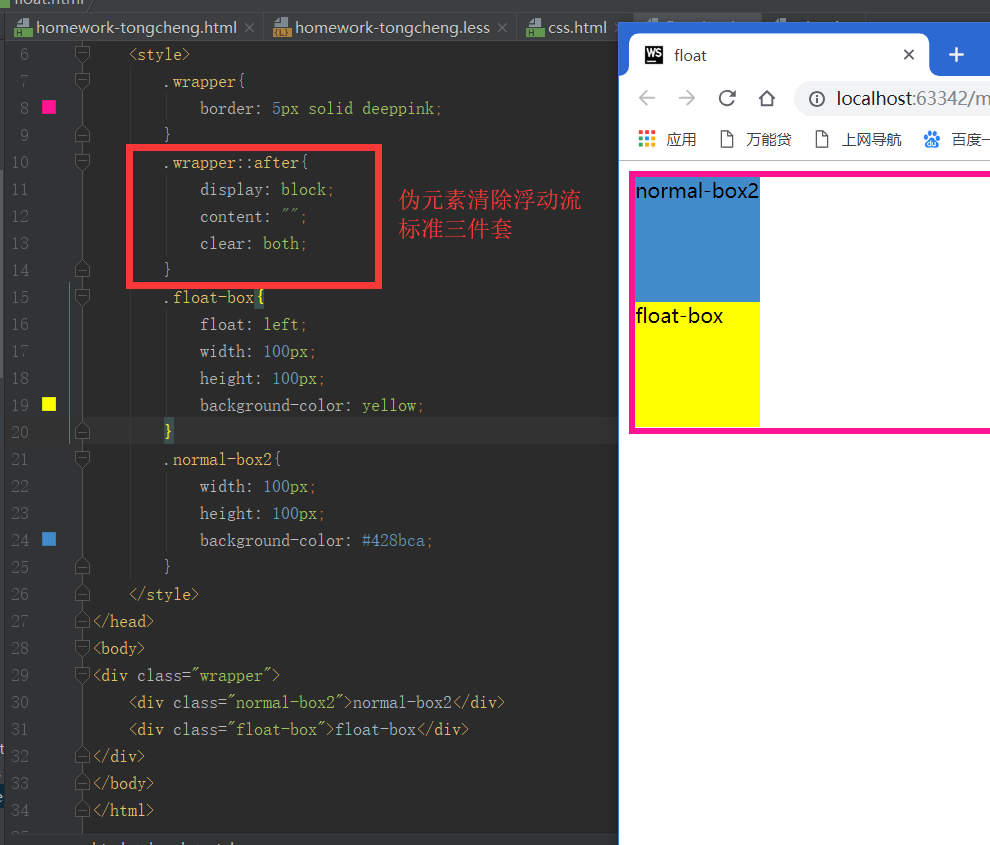Go back in the browser
Viewport: 990px width, 845px height.
tap(647, 98)
